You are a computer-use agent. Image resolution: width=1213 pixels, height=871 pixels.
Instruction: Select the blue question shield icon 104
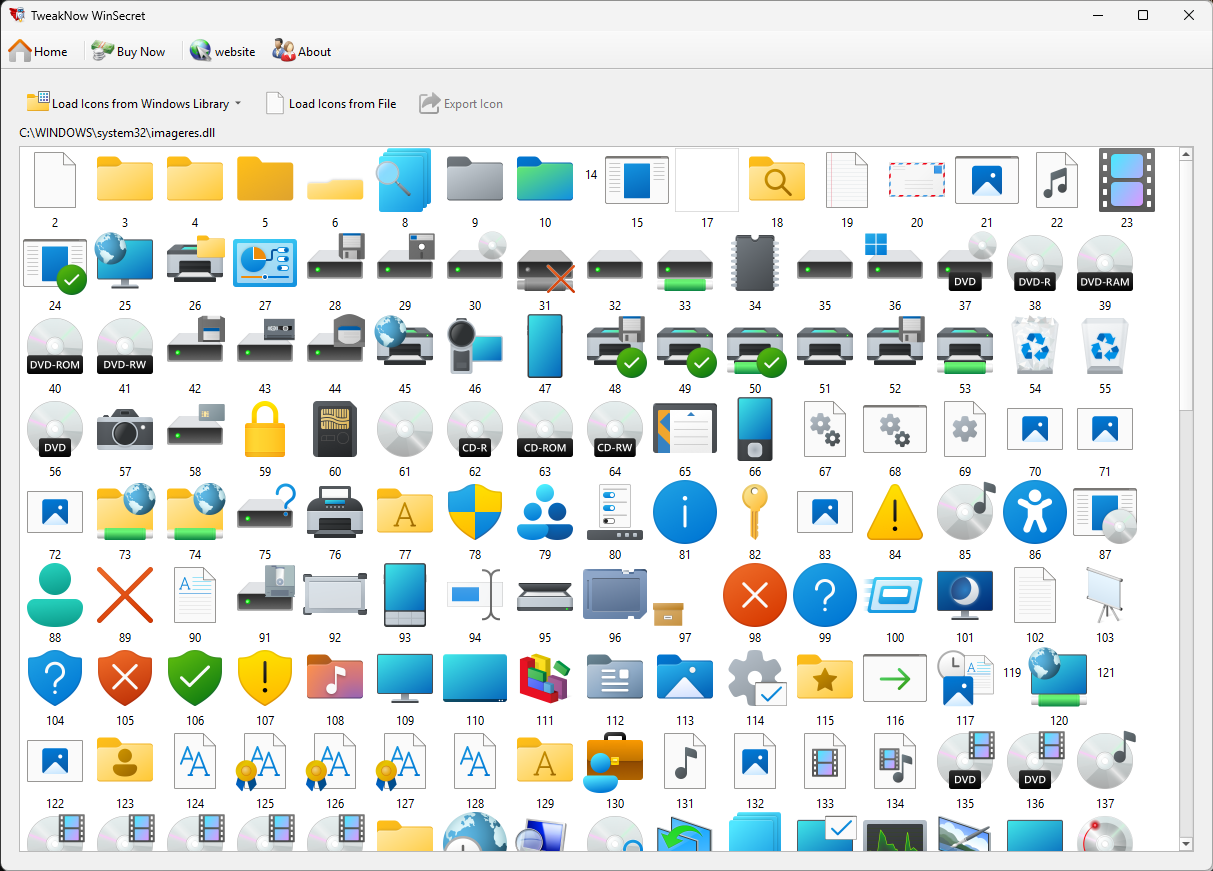pos(55,678)
